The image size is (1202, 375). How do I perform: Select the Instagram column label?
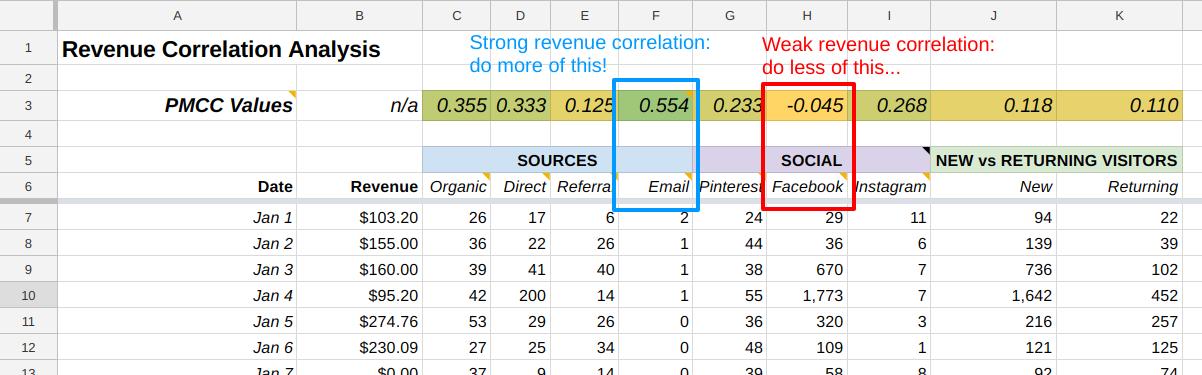pos(890,186)
